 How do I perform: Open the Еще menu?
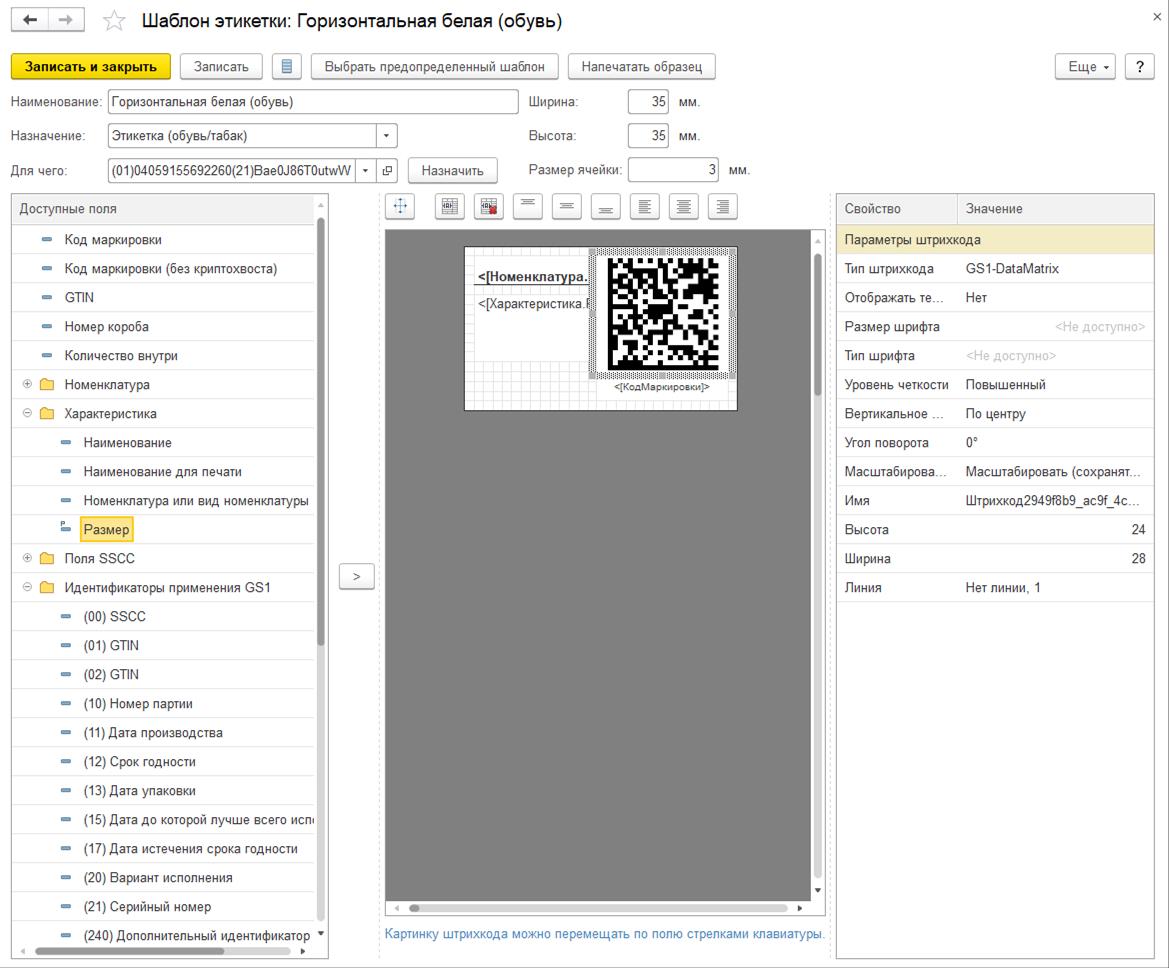click(1085, 67)
